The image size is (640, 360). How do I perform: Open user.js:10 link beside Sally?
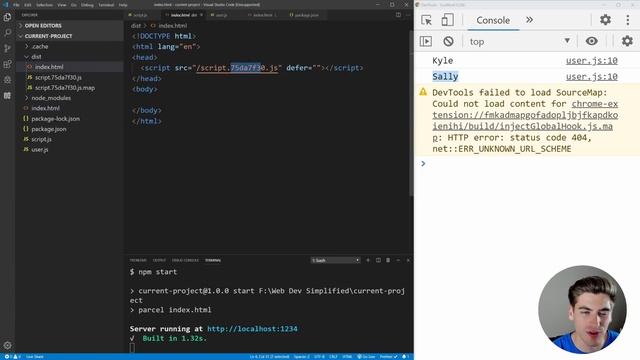[x=591, y=77]
